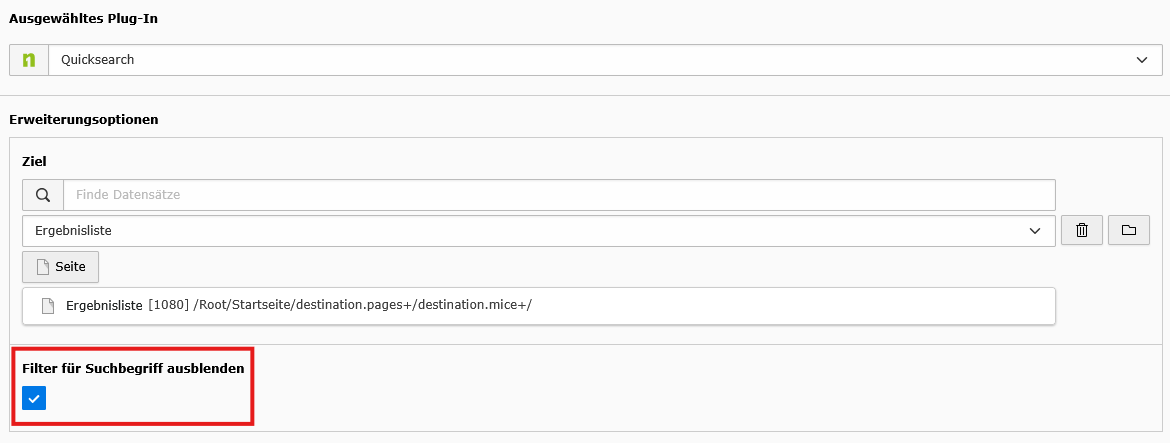Click the magnifier icon beside Finde Datensätze

(42, 195)
